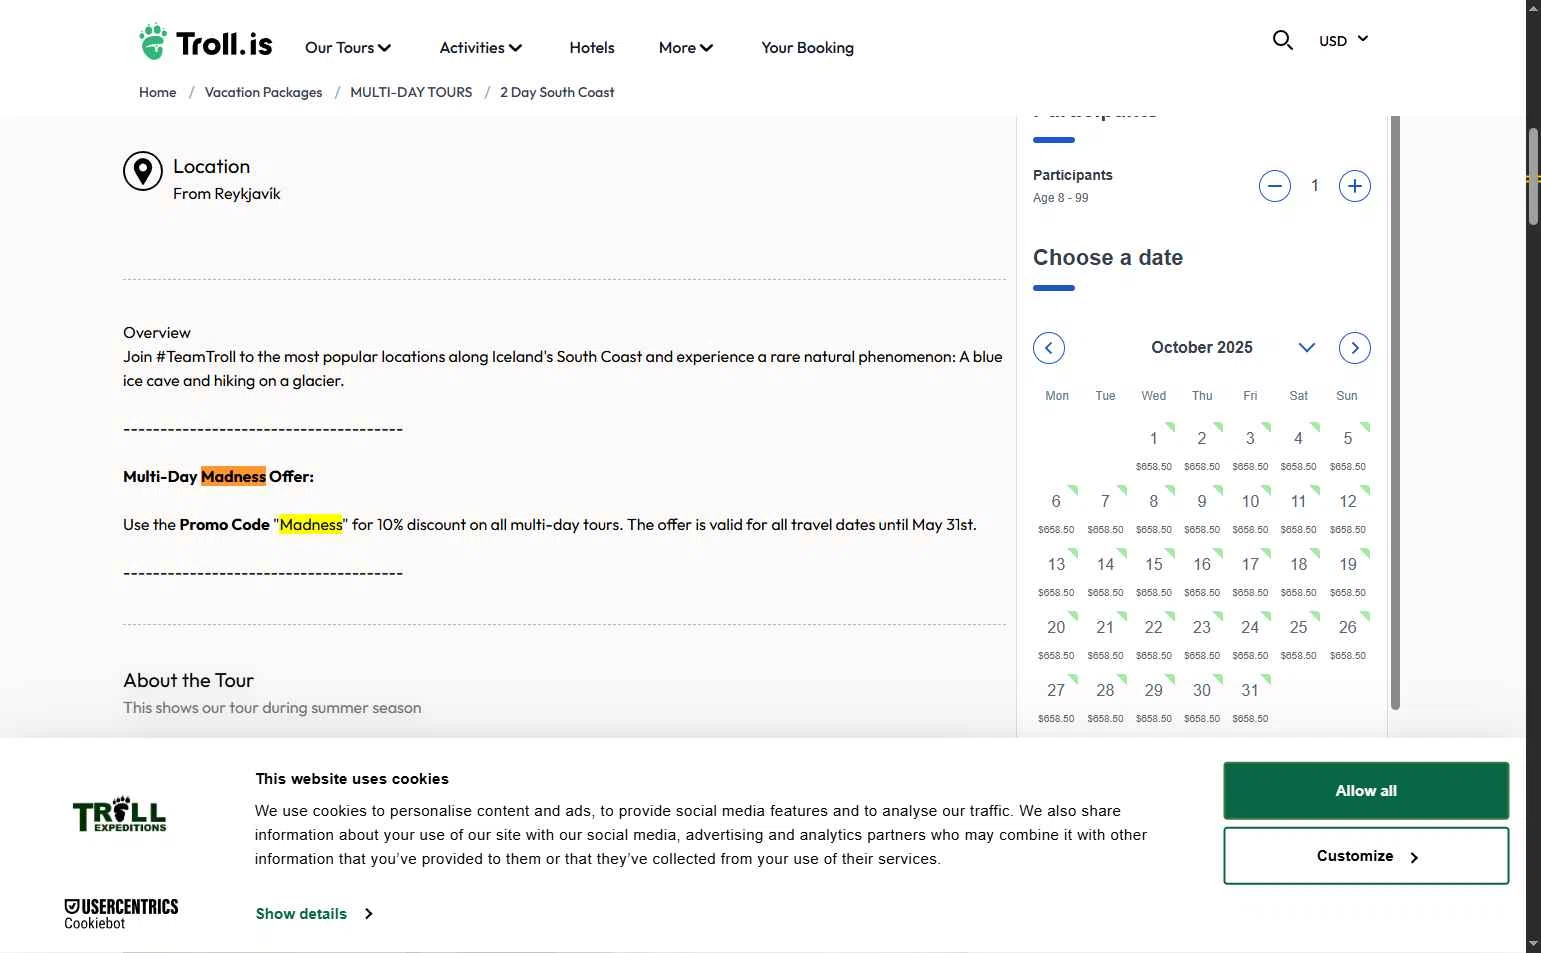Expand the Our Tours menu
1541x953 pixels.
(x=348, y=48)
